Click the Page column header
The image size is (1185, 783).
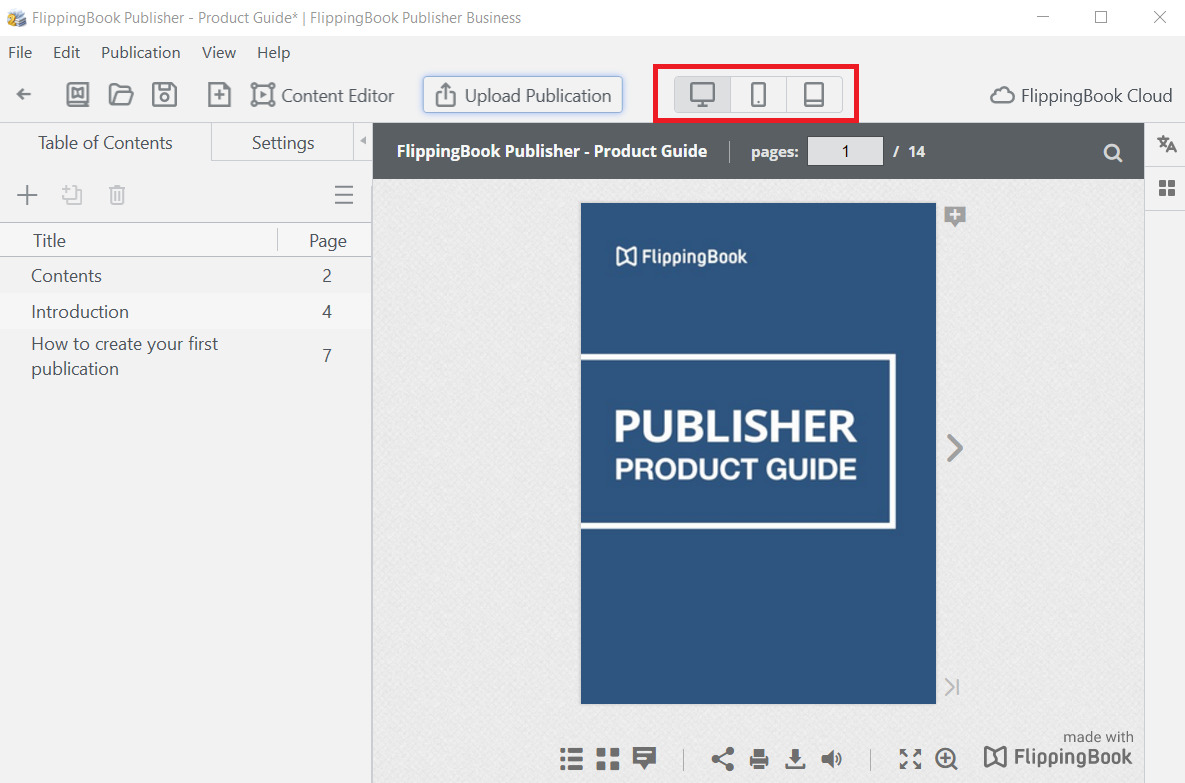(328, 241)
